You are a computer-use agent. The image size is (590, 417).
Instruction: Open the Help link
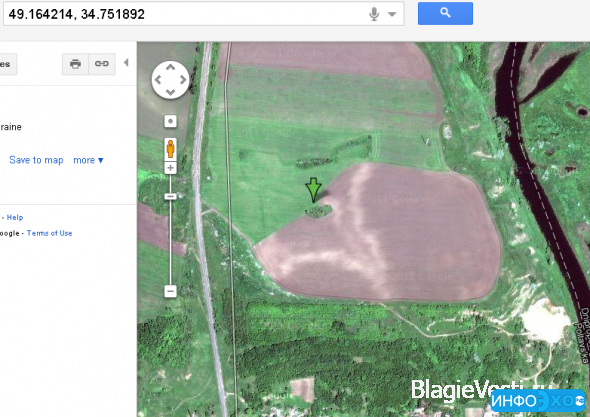tap(15, 217)
